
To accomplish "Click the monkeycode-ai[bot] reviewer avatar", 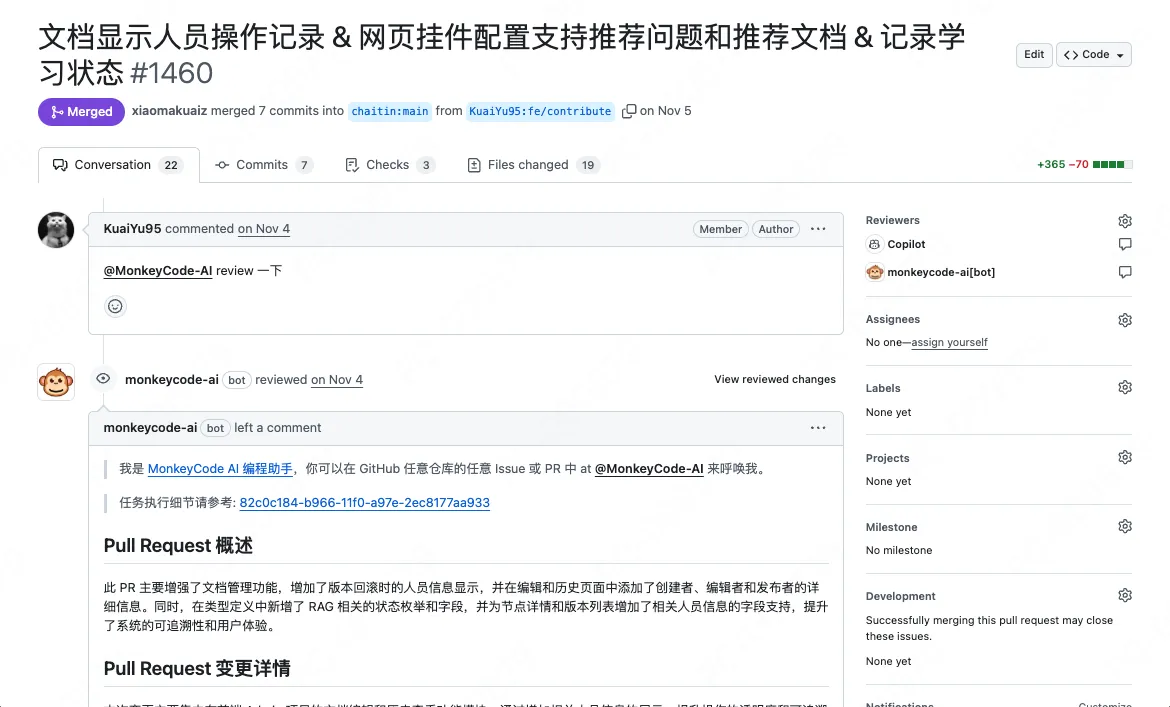I will pos(875,272).
